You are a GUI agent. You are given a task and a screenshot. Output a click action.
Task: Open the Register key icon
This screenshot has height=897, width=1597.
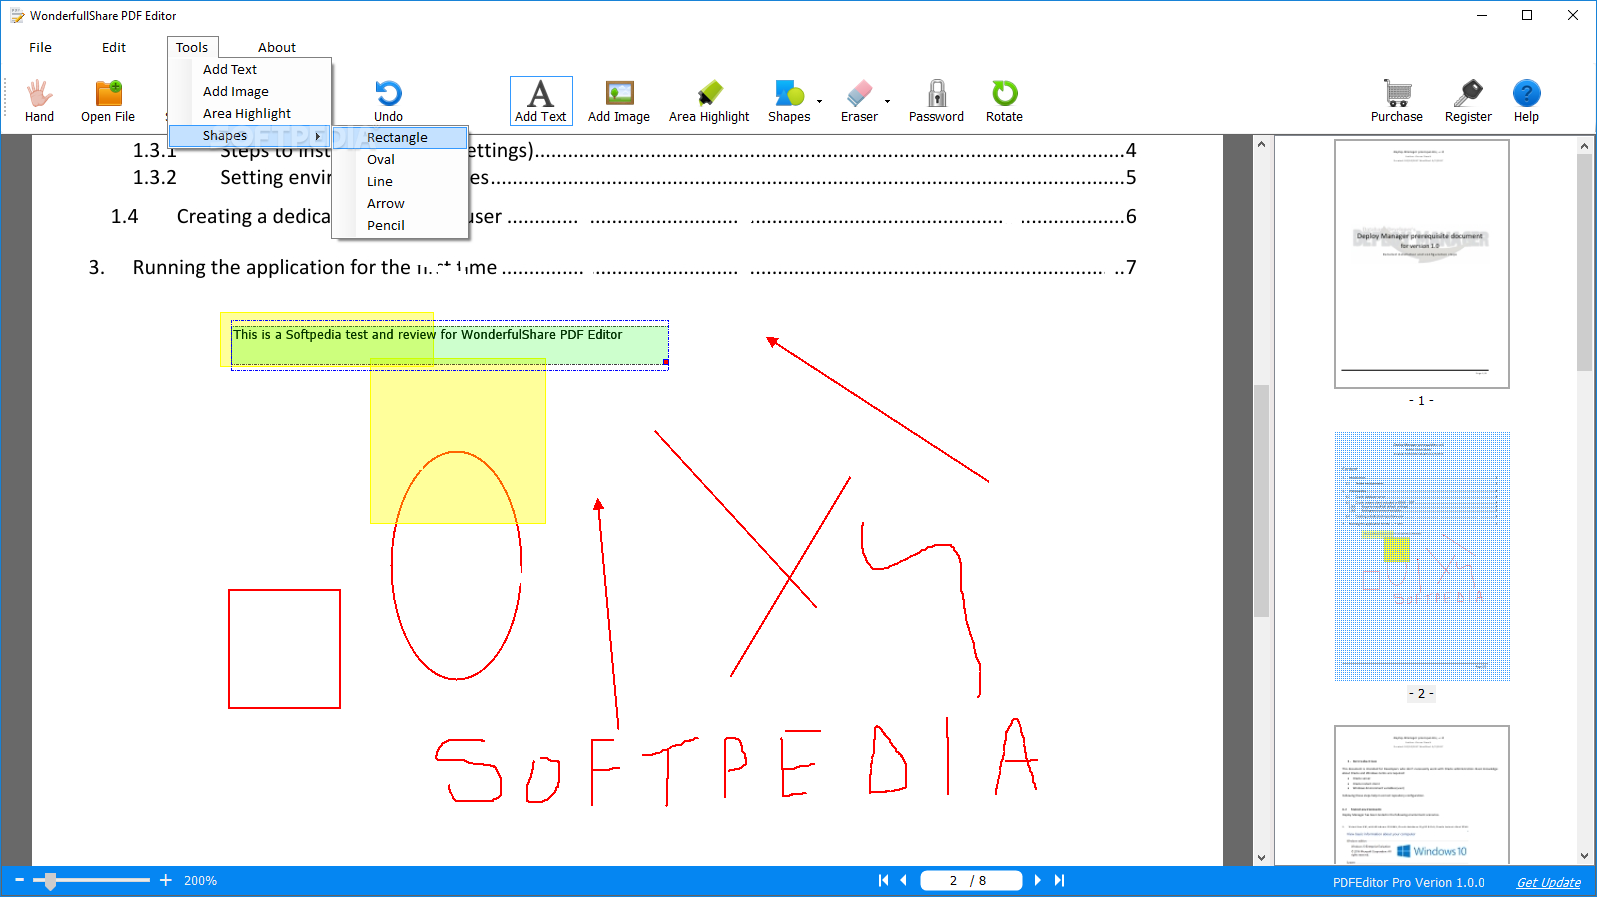click(1468, 101)
